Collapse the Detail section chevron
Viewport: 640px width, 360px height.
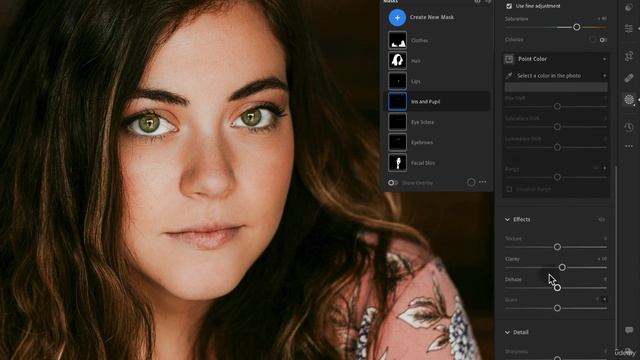tap(507, 332)
